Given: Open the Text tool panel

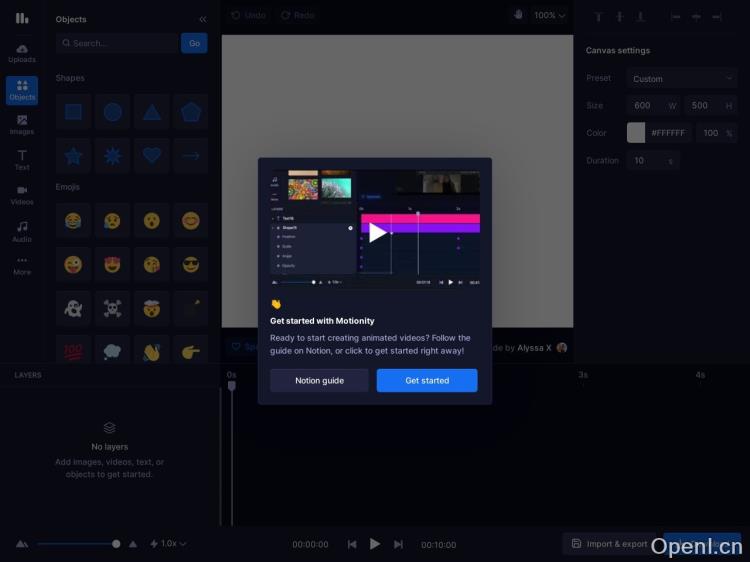Looking at the screenshot, I should pyautogui.click(x=22, y=160).
